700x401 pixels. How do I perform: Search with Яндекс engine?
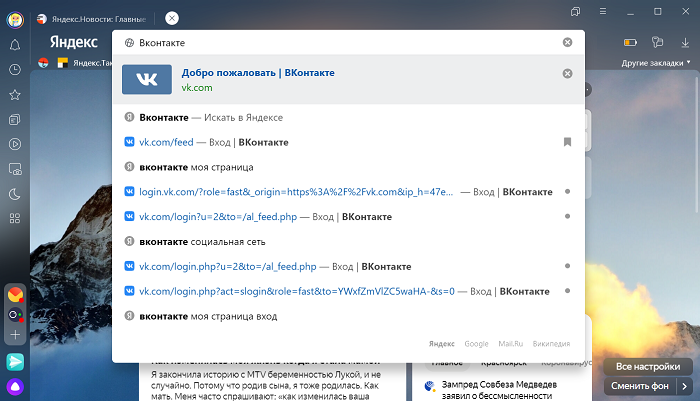pos(442,343)
